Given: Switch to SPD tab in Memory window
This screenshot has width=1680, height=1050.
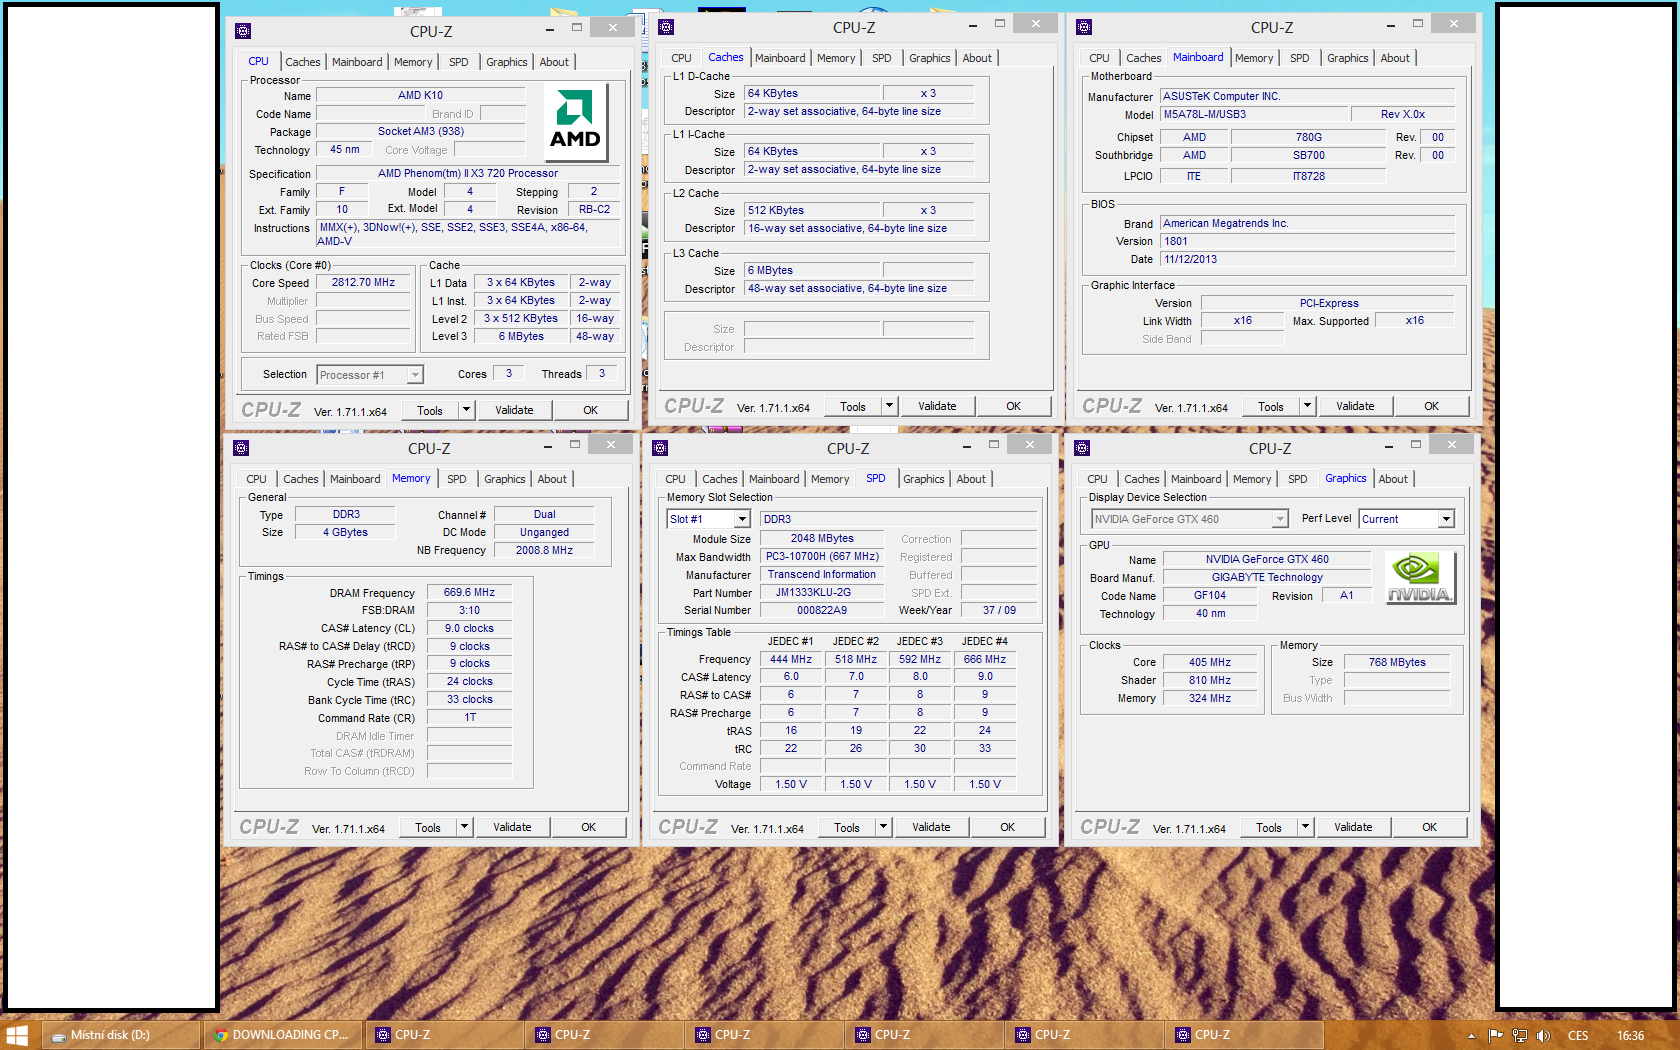Looking at the screenshot, I should (456, 479).
